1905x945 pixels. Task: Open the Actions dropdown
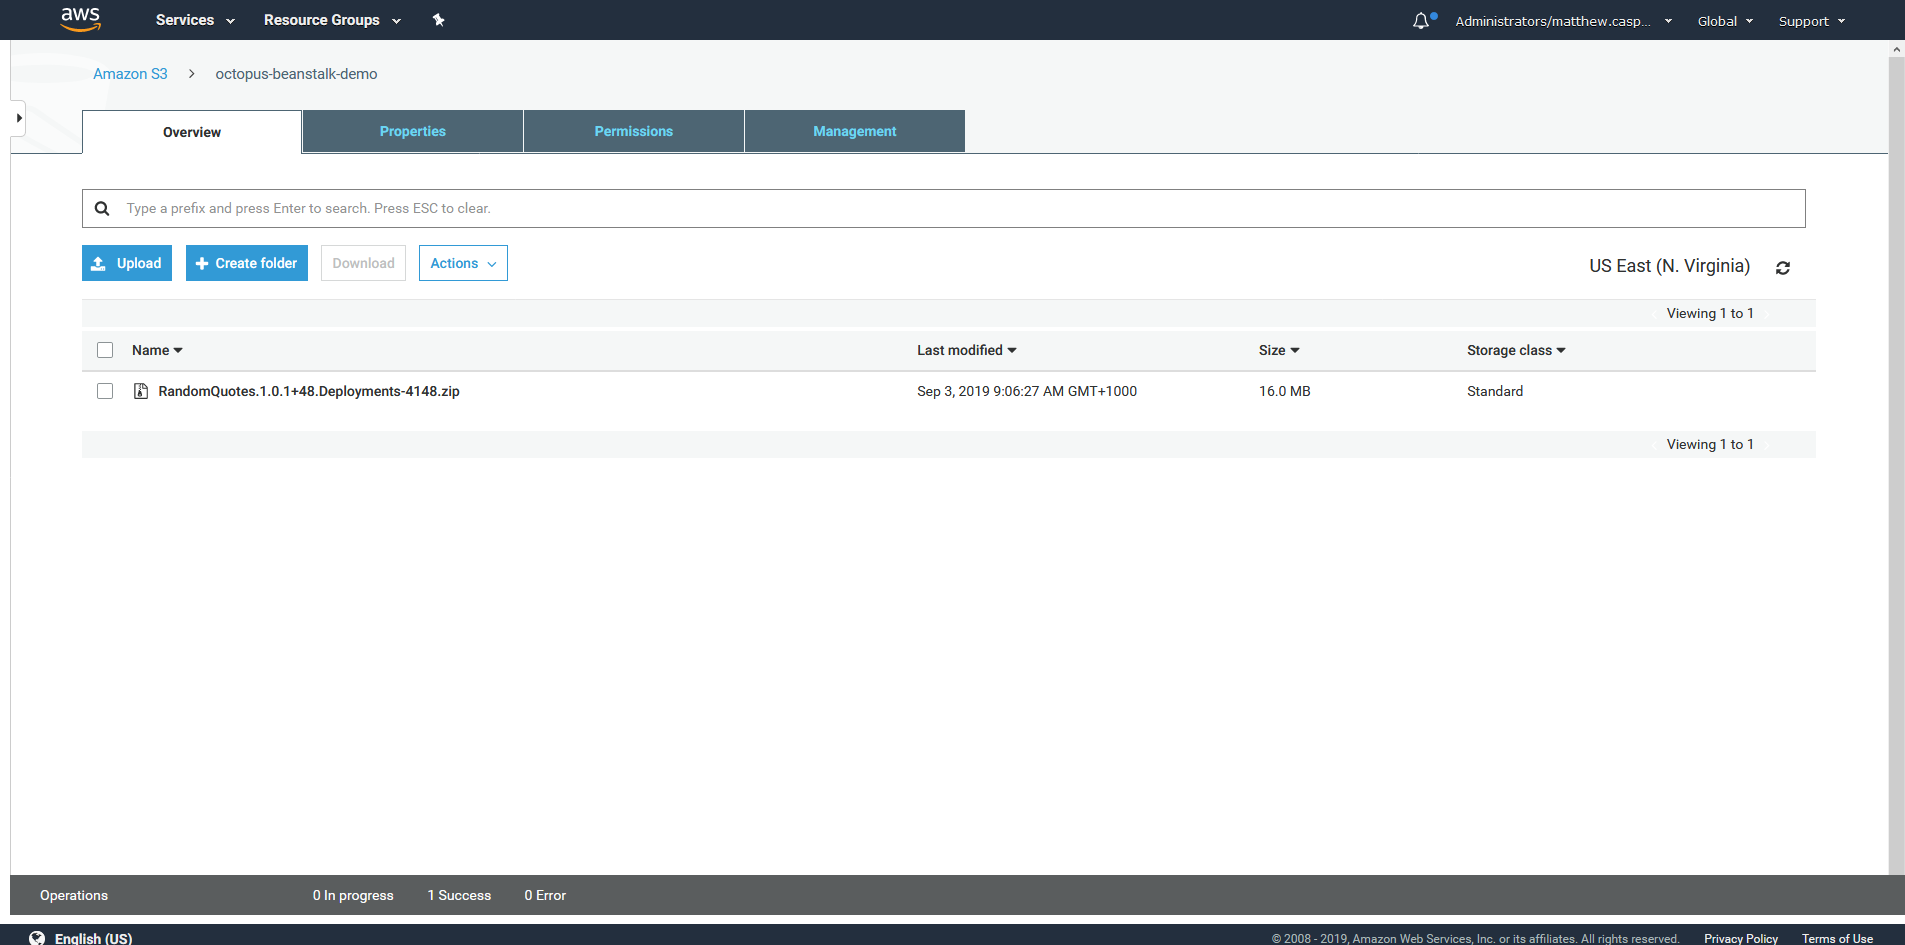463,263
